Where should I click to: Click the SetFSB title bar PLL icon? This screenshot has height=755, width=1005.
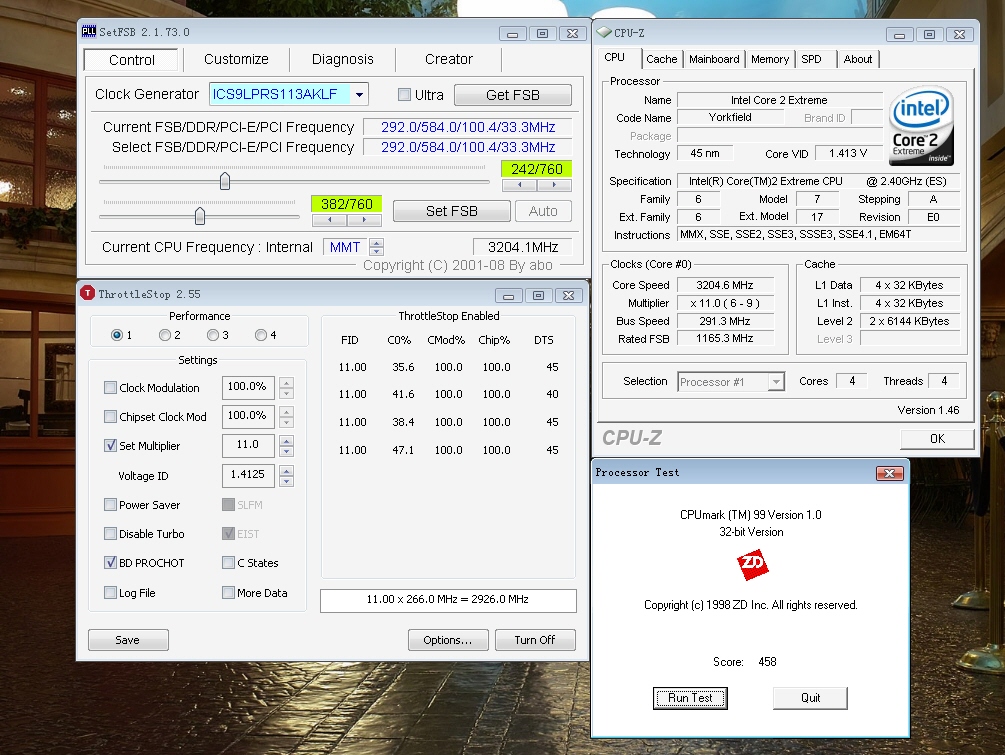(x=88, y=31)
